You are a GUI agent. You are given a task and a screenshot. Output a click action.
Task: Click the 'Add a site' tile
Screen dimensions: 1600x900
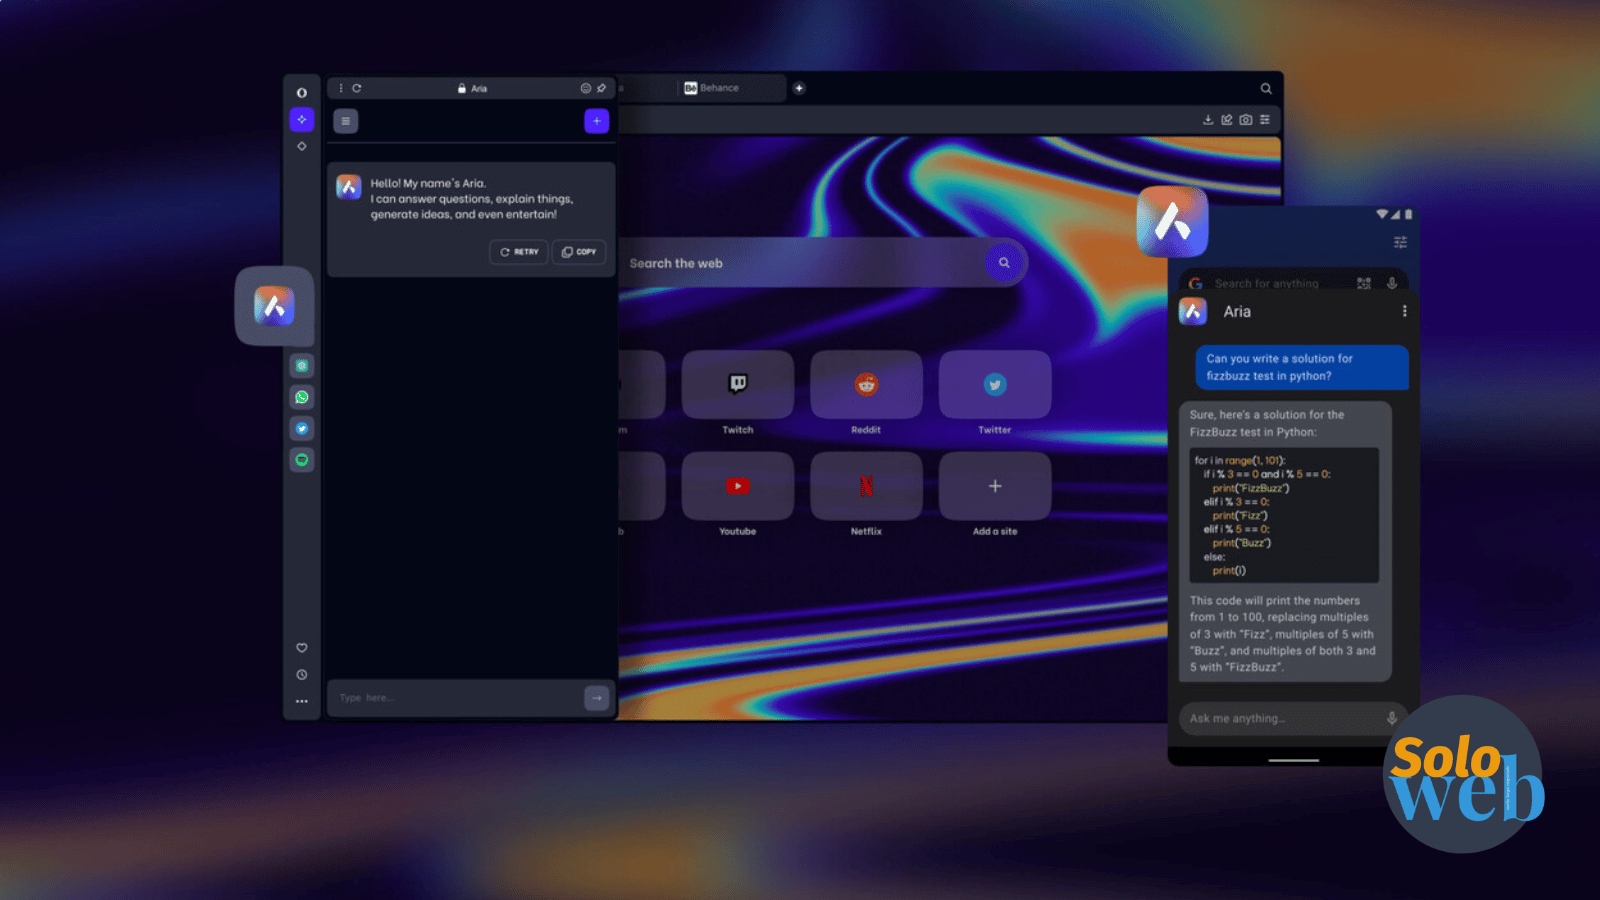(x=995, y=486)
